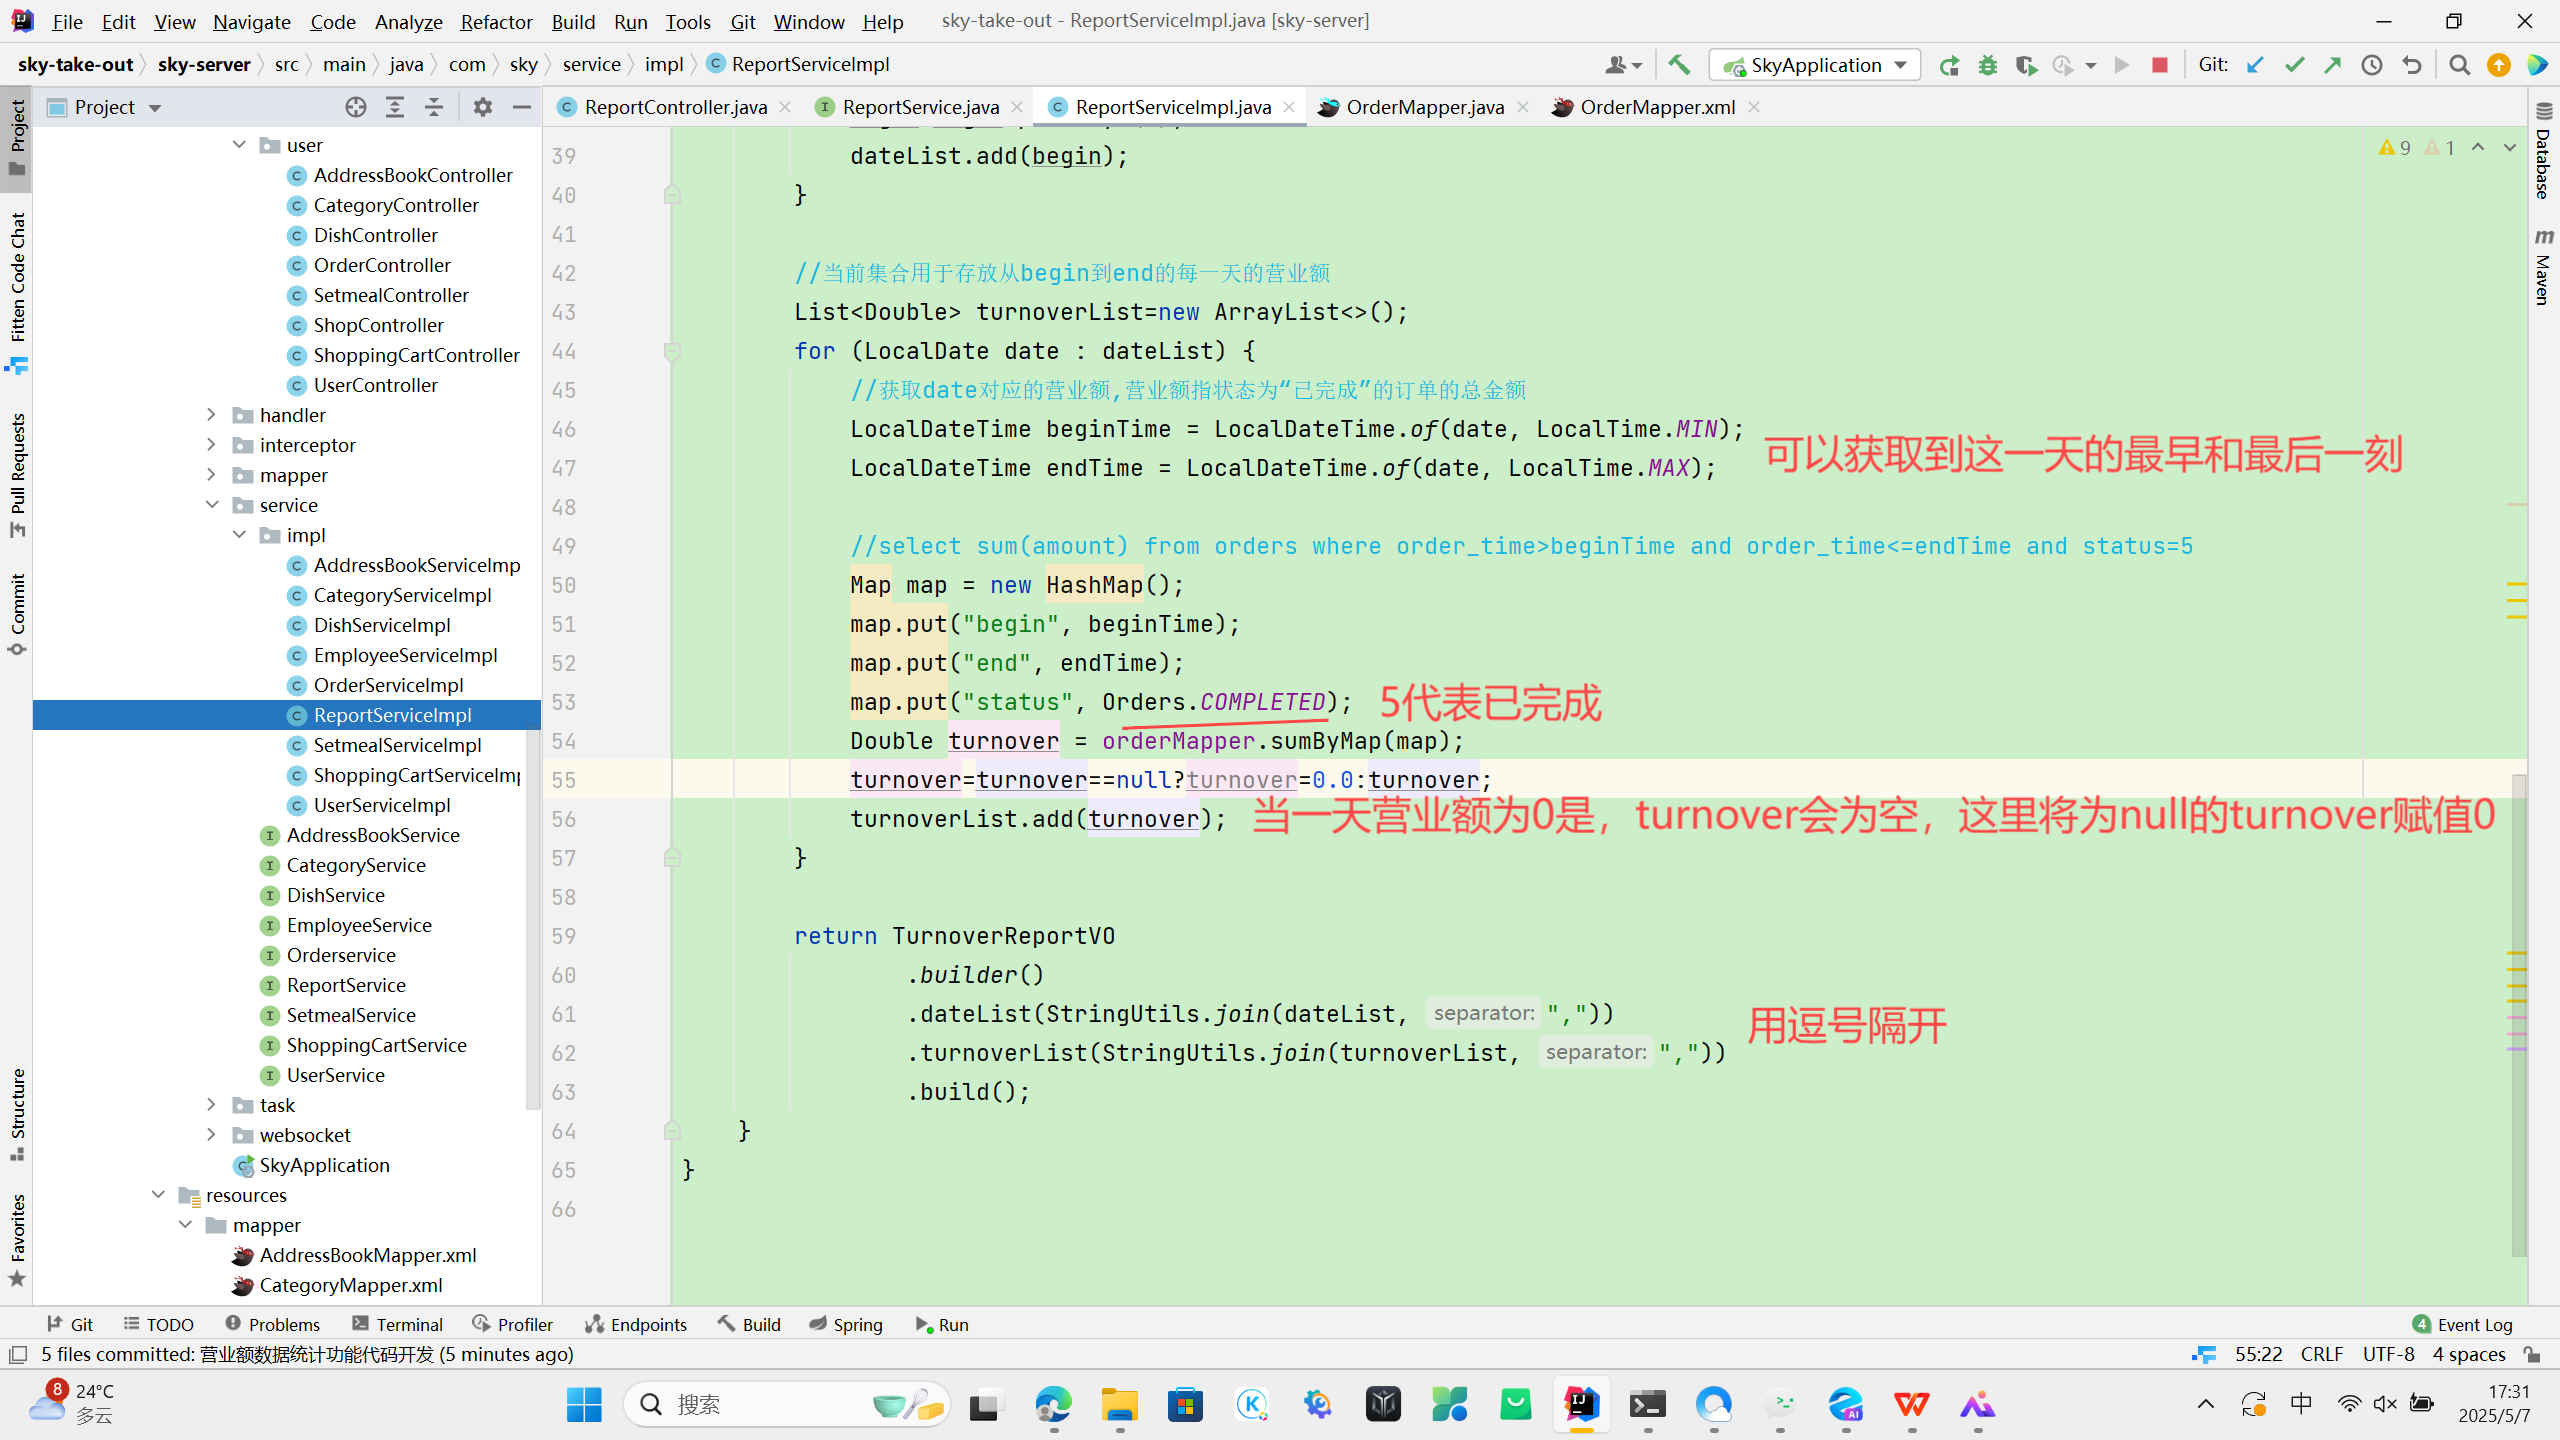2560x1440 pixels.
Task: Collapse all in Project panel
Action: pyautogui.click(x=434, y=107)
